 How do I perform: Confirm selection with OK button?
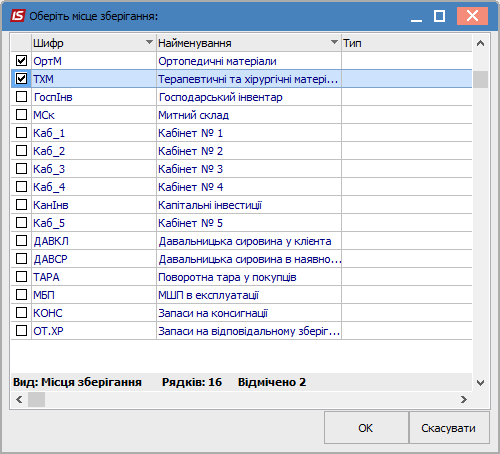pyautogui.click(x=366, y=428)
